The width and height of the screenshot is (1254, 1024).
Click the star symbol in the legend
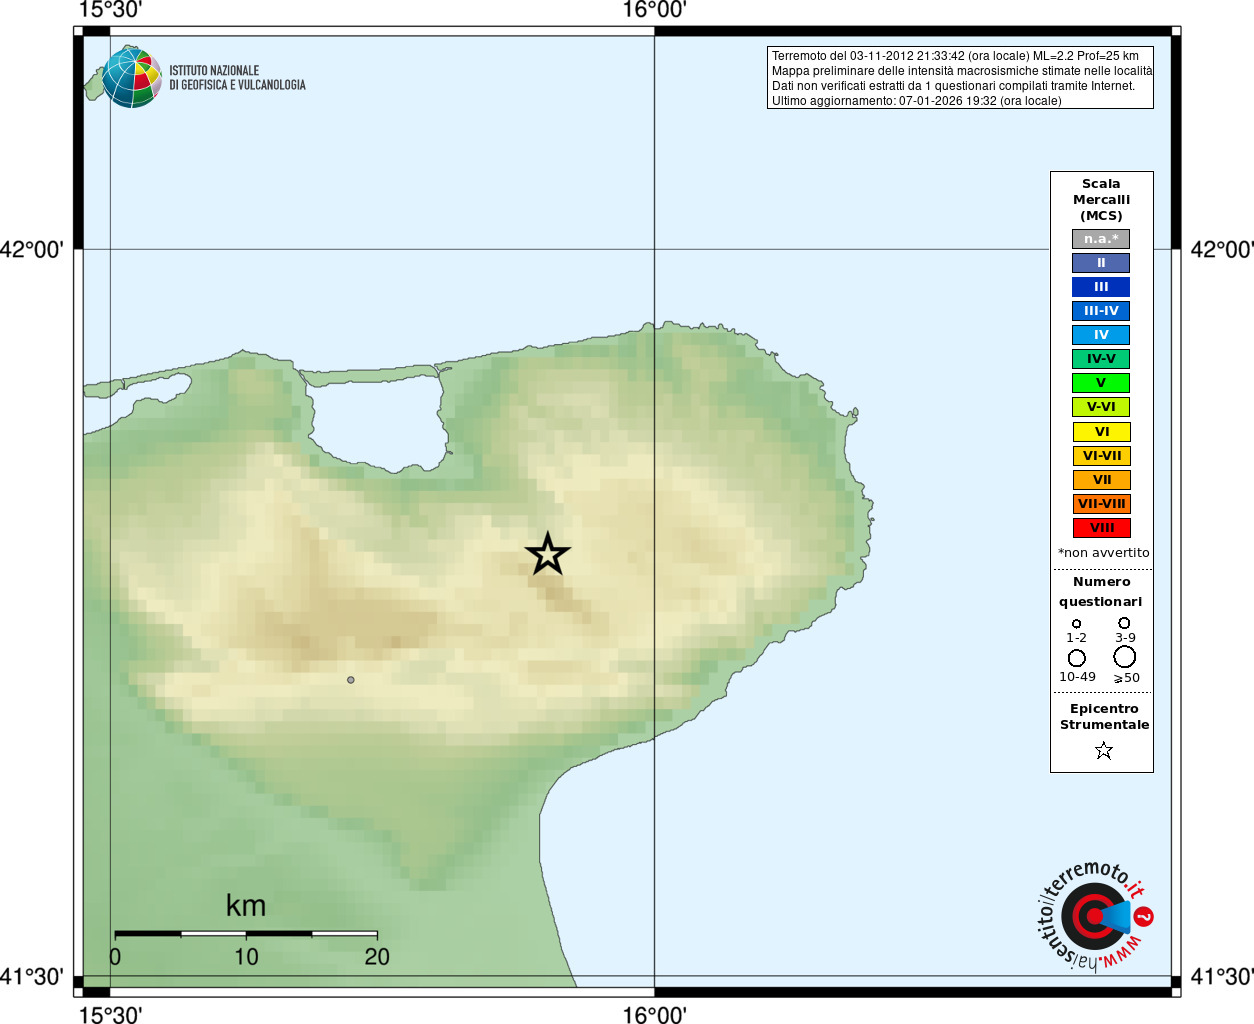pos(1104,750)
